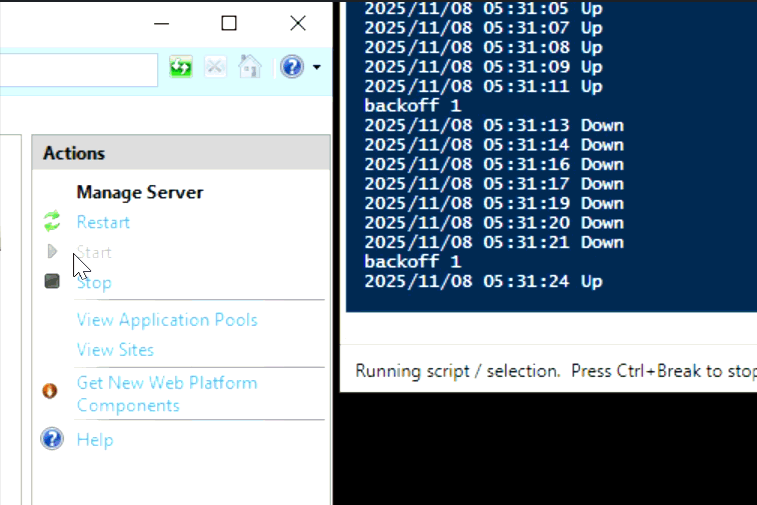The height and width of the screenshot is (505, 757).
Task: Click the Help question mark icon in Actions
Action: tap(52, 439)
